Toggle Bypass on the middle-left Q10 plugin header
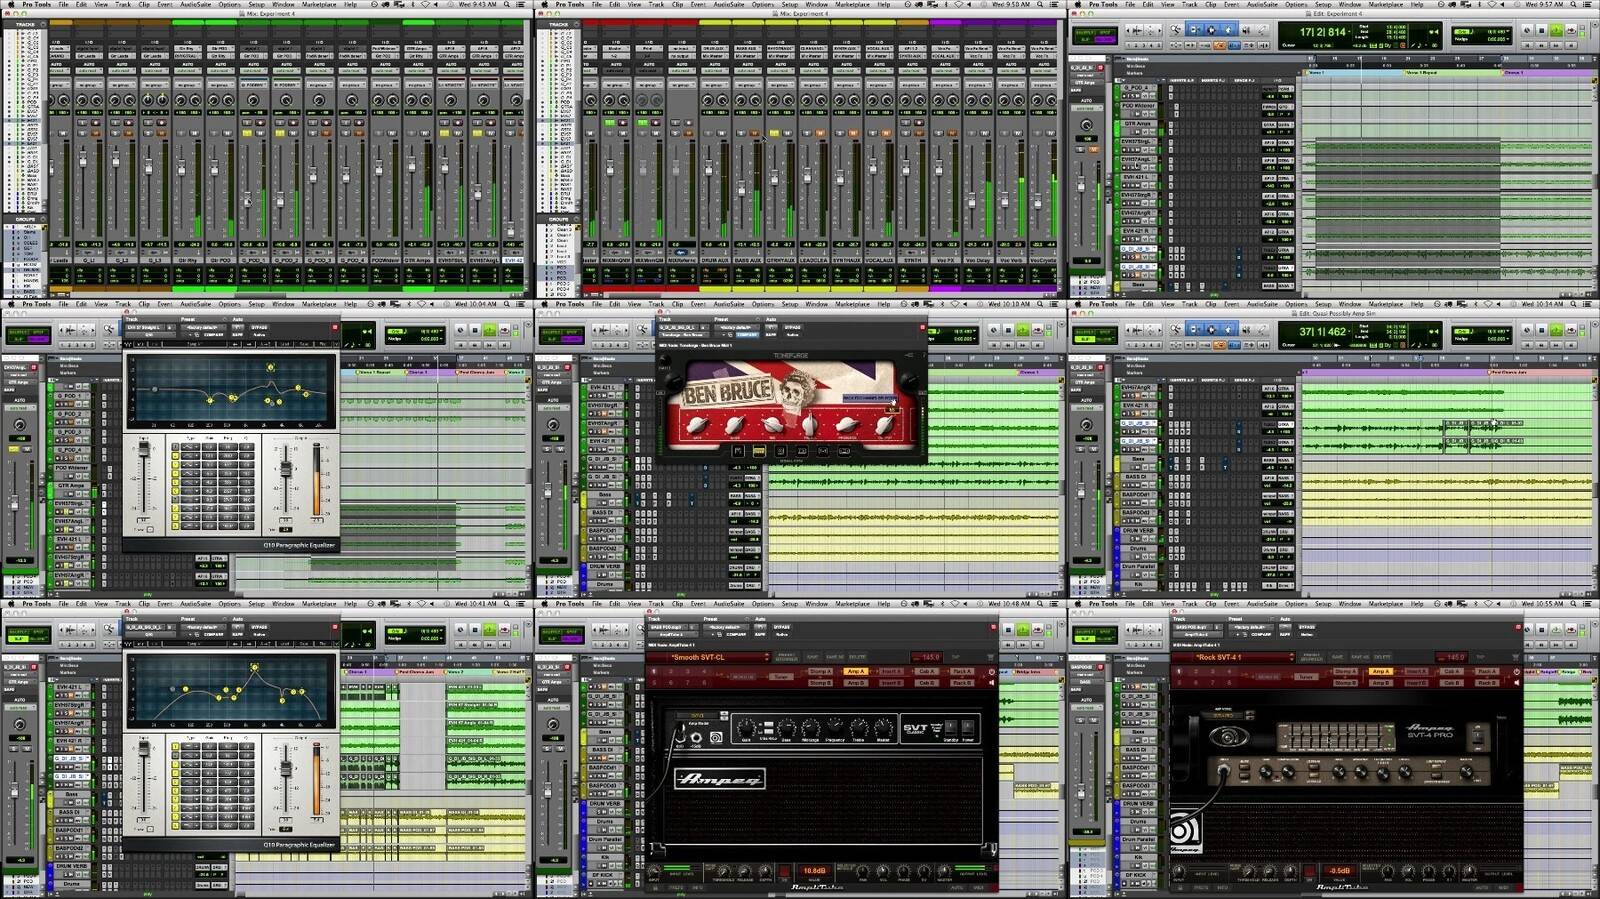This screenshot has width=1600, height=899. coord(259,327)
